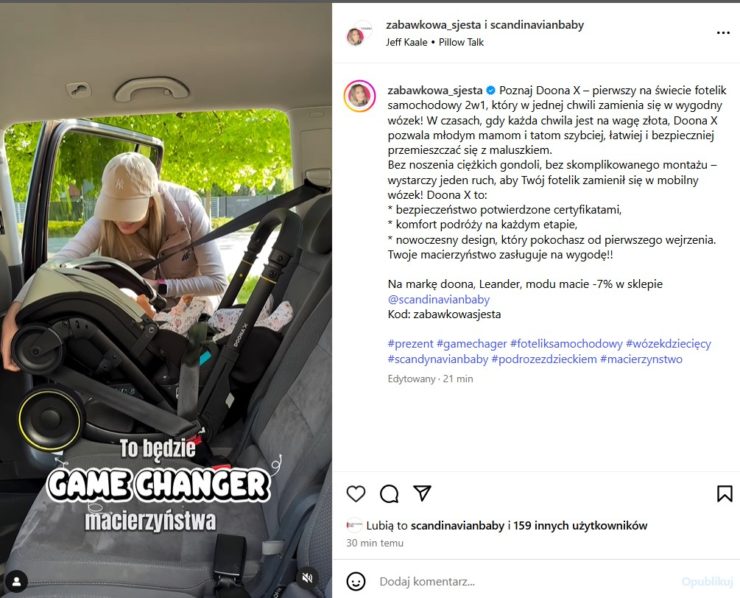Like the post with heart icon
The width and height of the screenshot is (740, 598).
pos(356,494)
